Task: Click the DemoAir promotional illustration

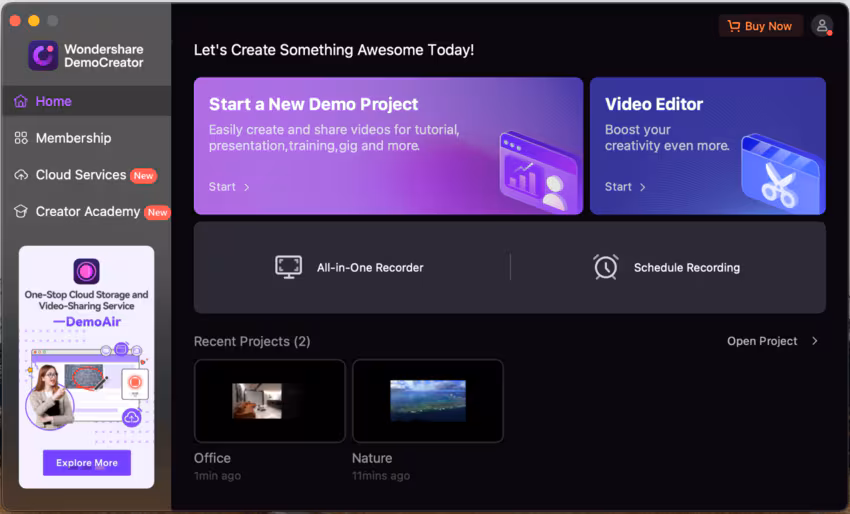Action: [87, 386]
